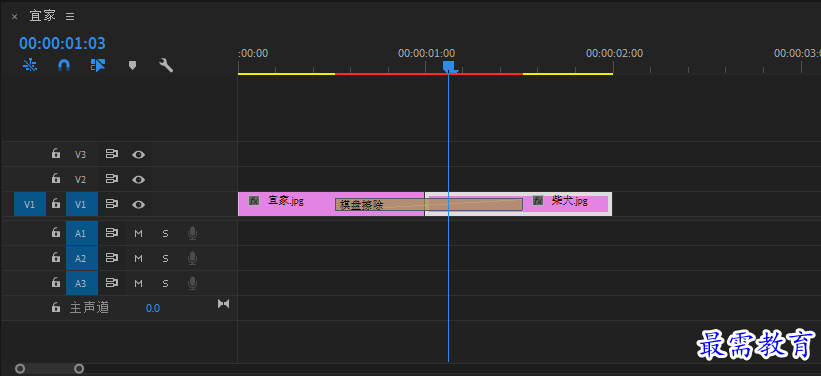Solo the A1 audio track

click(x=165, y=234)
